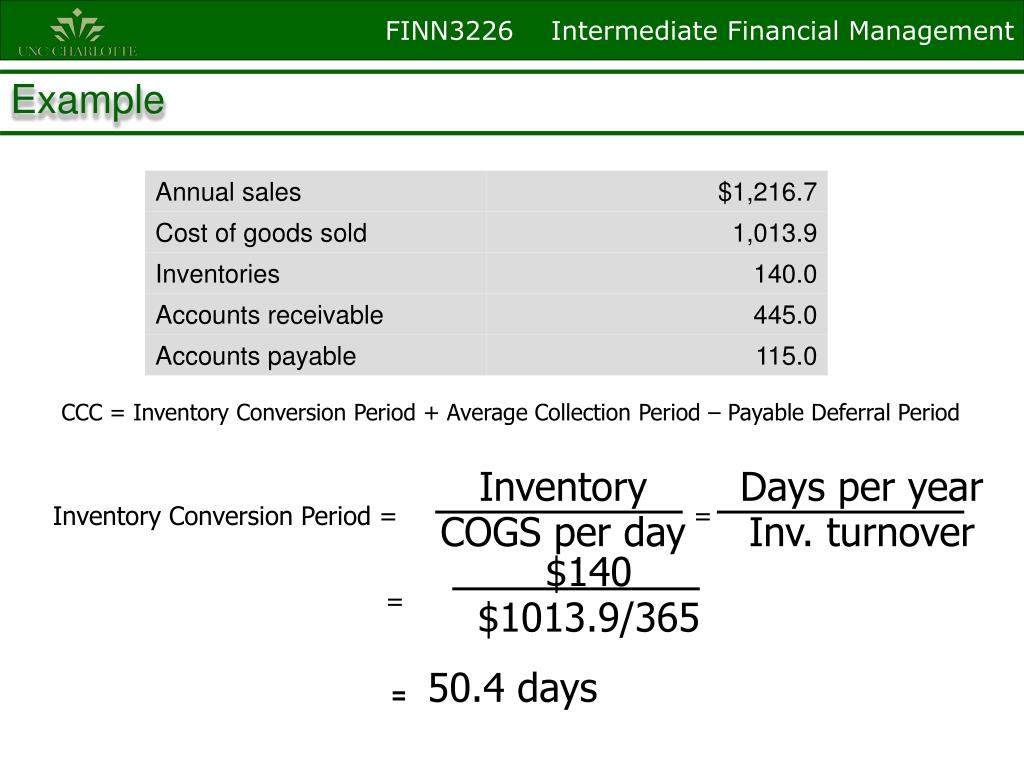Select the FINN3226 course code text
The height and width of the screenshot is (768, 1024).
pos(449,31)
